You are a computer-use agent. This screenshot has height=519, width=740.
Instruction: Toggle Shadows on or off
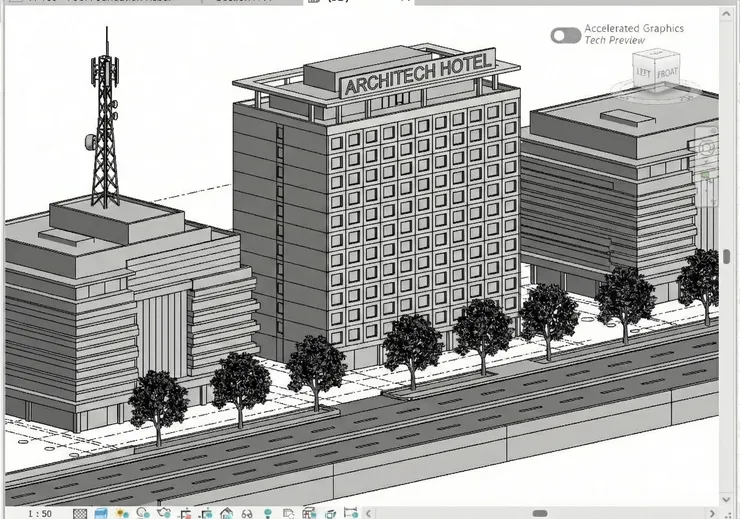coord(143,513)
